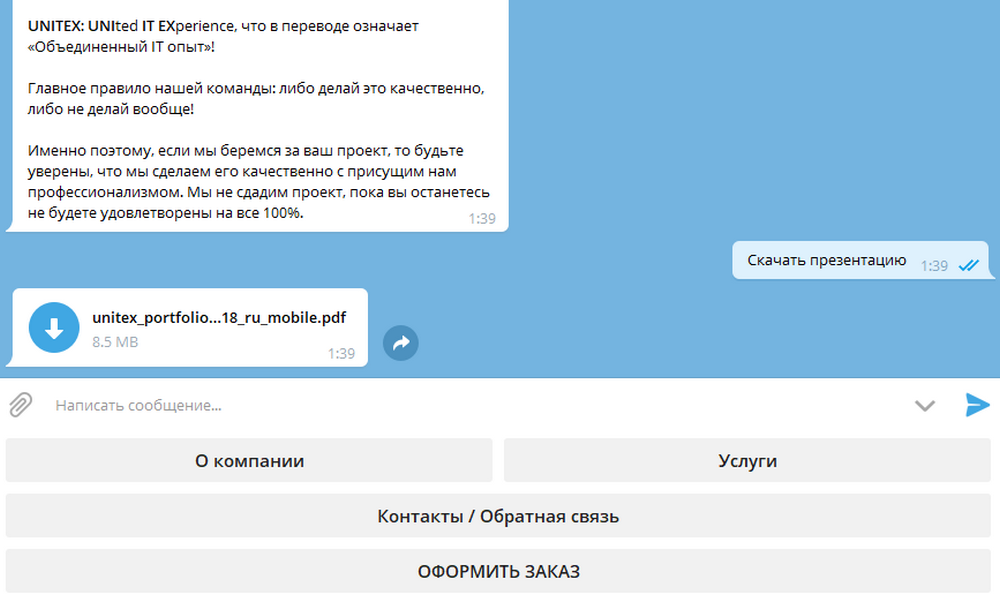1000x595 pixels.
Task: Open the paperclip attachment menu
Action: 21,405
